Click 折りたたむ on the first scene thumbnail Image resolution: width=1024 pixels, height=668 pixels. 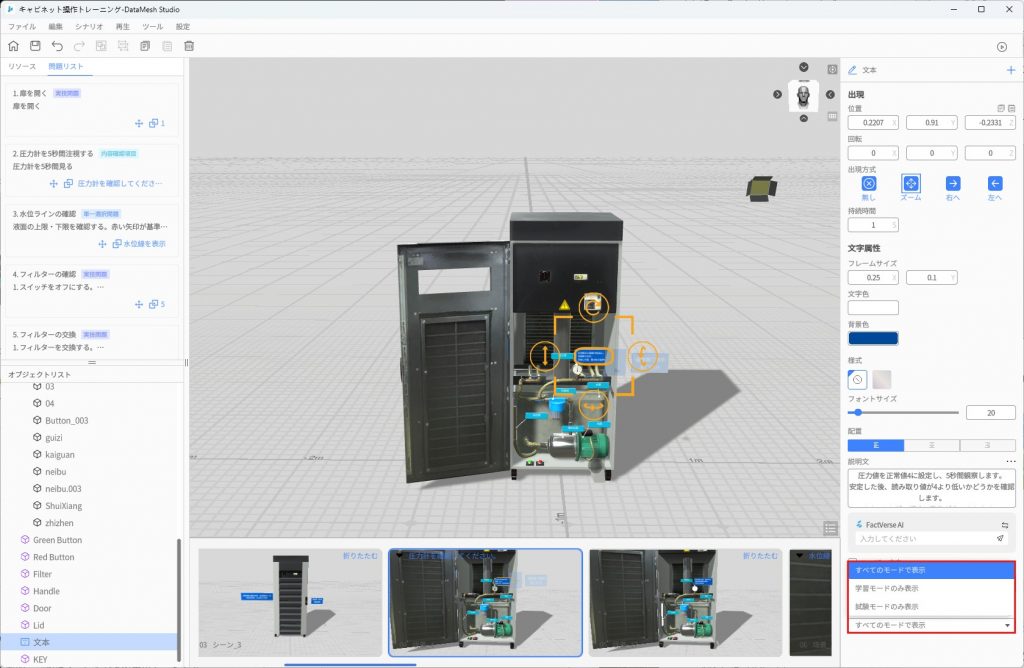point(361,556)
